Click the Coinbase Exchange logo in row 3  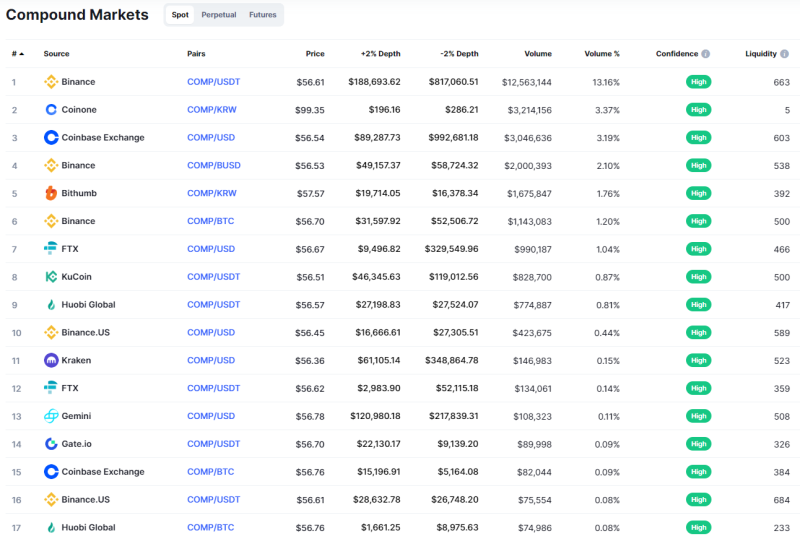click(51, 137)
